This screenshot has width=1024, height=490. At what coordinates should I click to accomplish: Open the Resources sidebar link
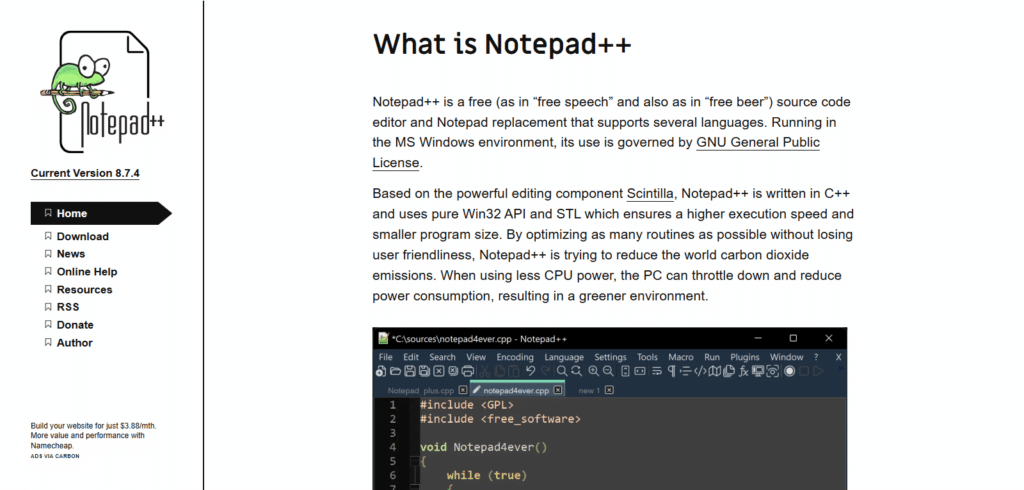(84, 289)
